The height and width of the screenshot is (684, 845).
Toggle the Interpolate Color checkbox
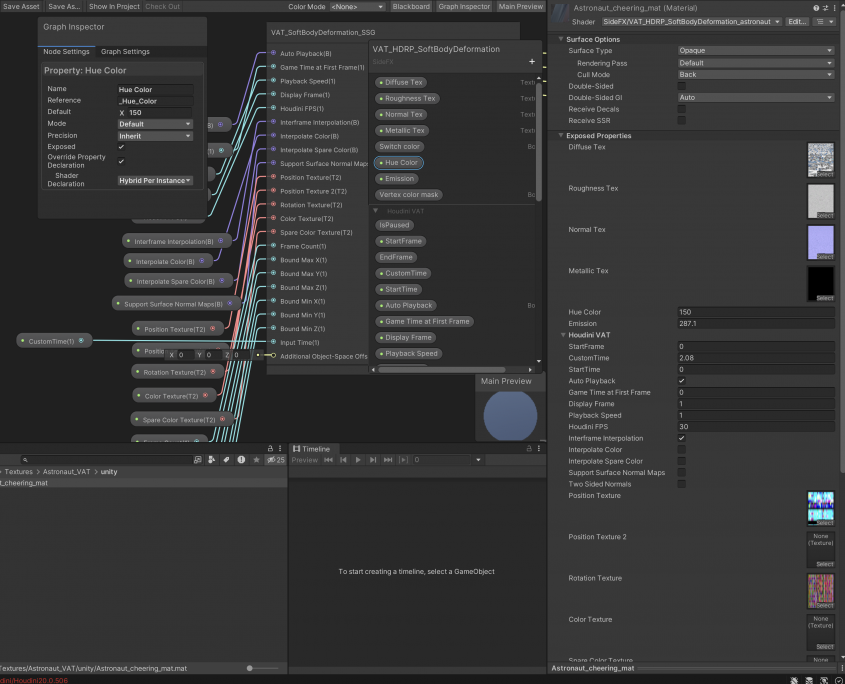682,450
